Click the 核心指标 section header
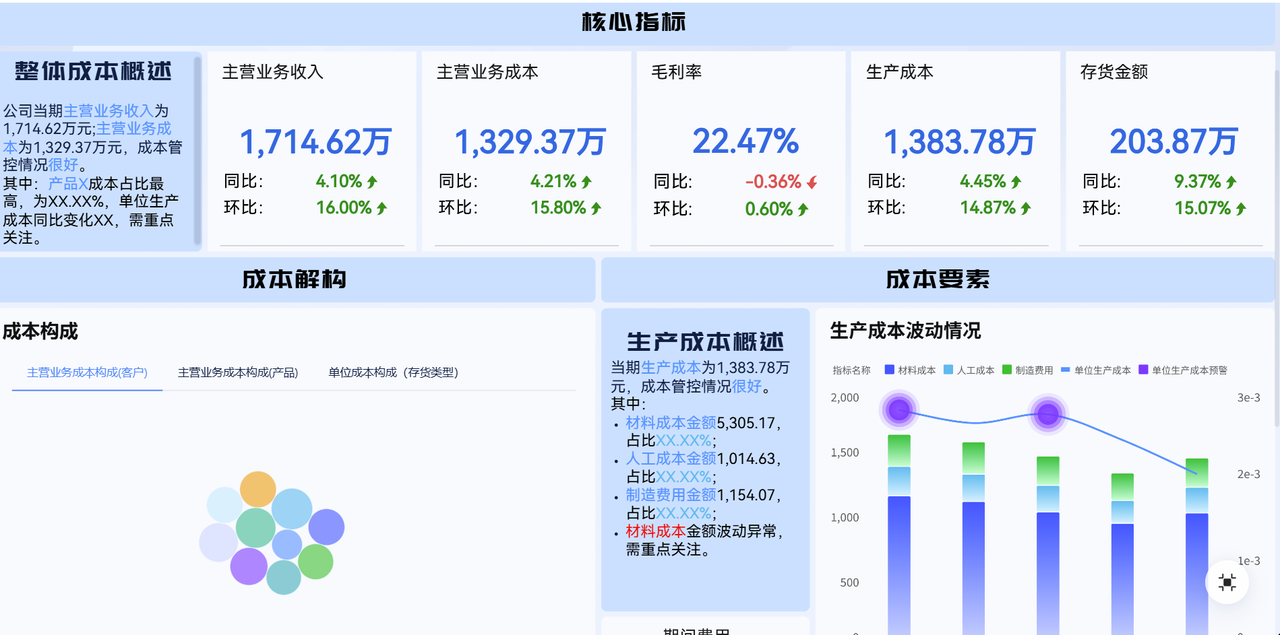 pos(634,22)
